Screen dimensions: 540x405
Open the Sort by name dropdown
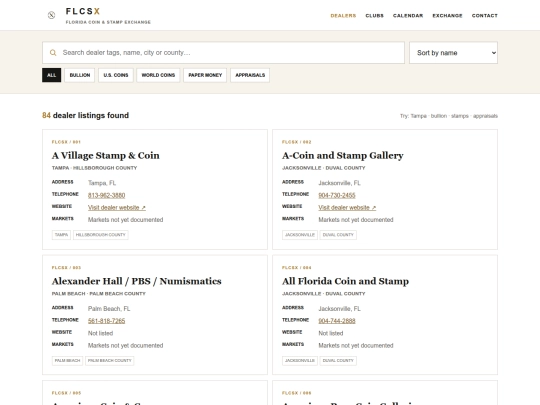click(x=453, y=53)
